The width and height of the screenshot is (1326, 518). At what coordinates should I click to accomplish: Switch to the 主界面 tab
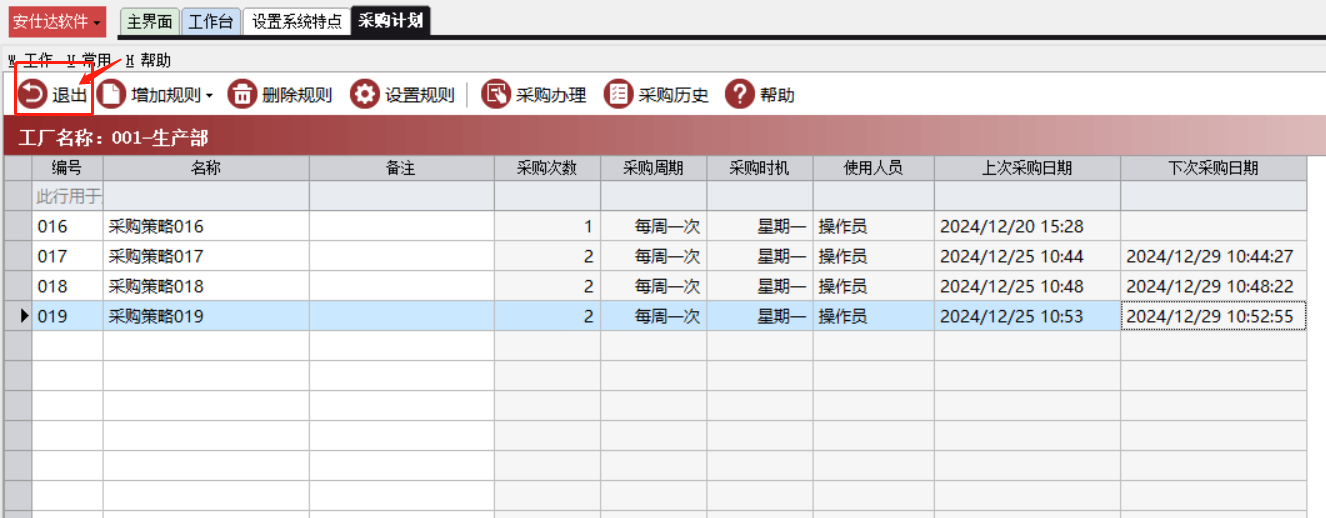pyautogui.click(x=150, y=21)
